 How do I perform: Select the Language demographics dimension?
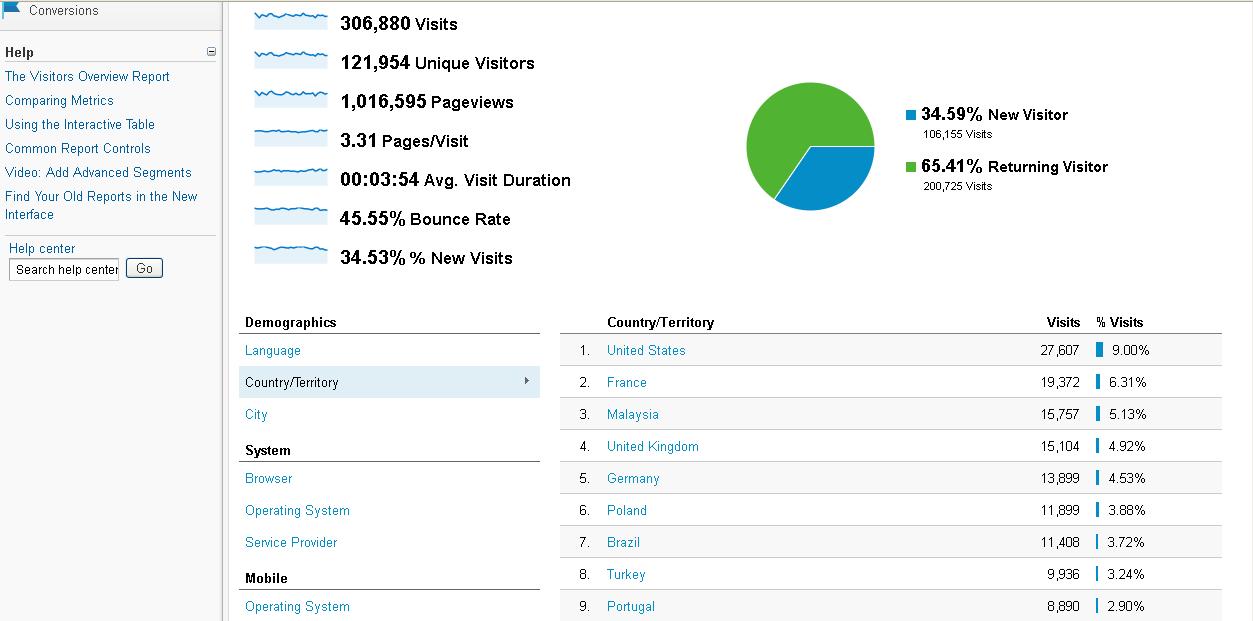click(273, 351)
